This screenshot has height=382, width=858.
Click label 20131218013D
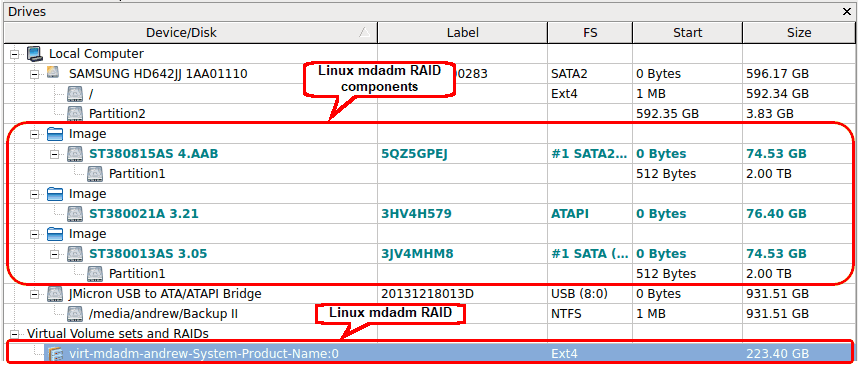427,294
